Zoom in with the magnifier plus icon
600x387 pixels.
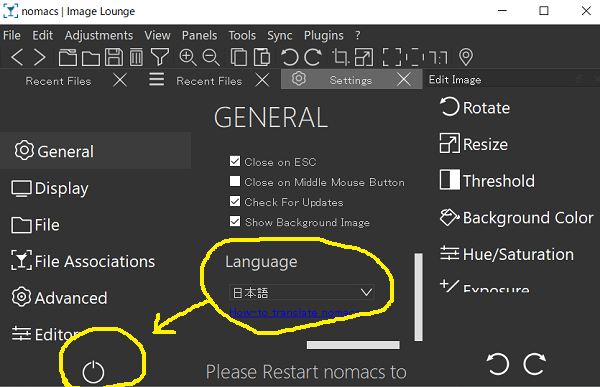point(188,57)
